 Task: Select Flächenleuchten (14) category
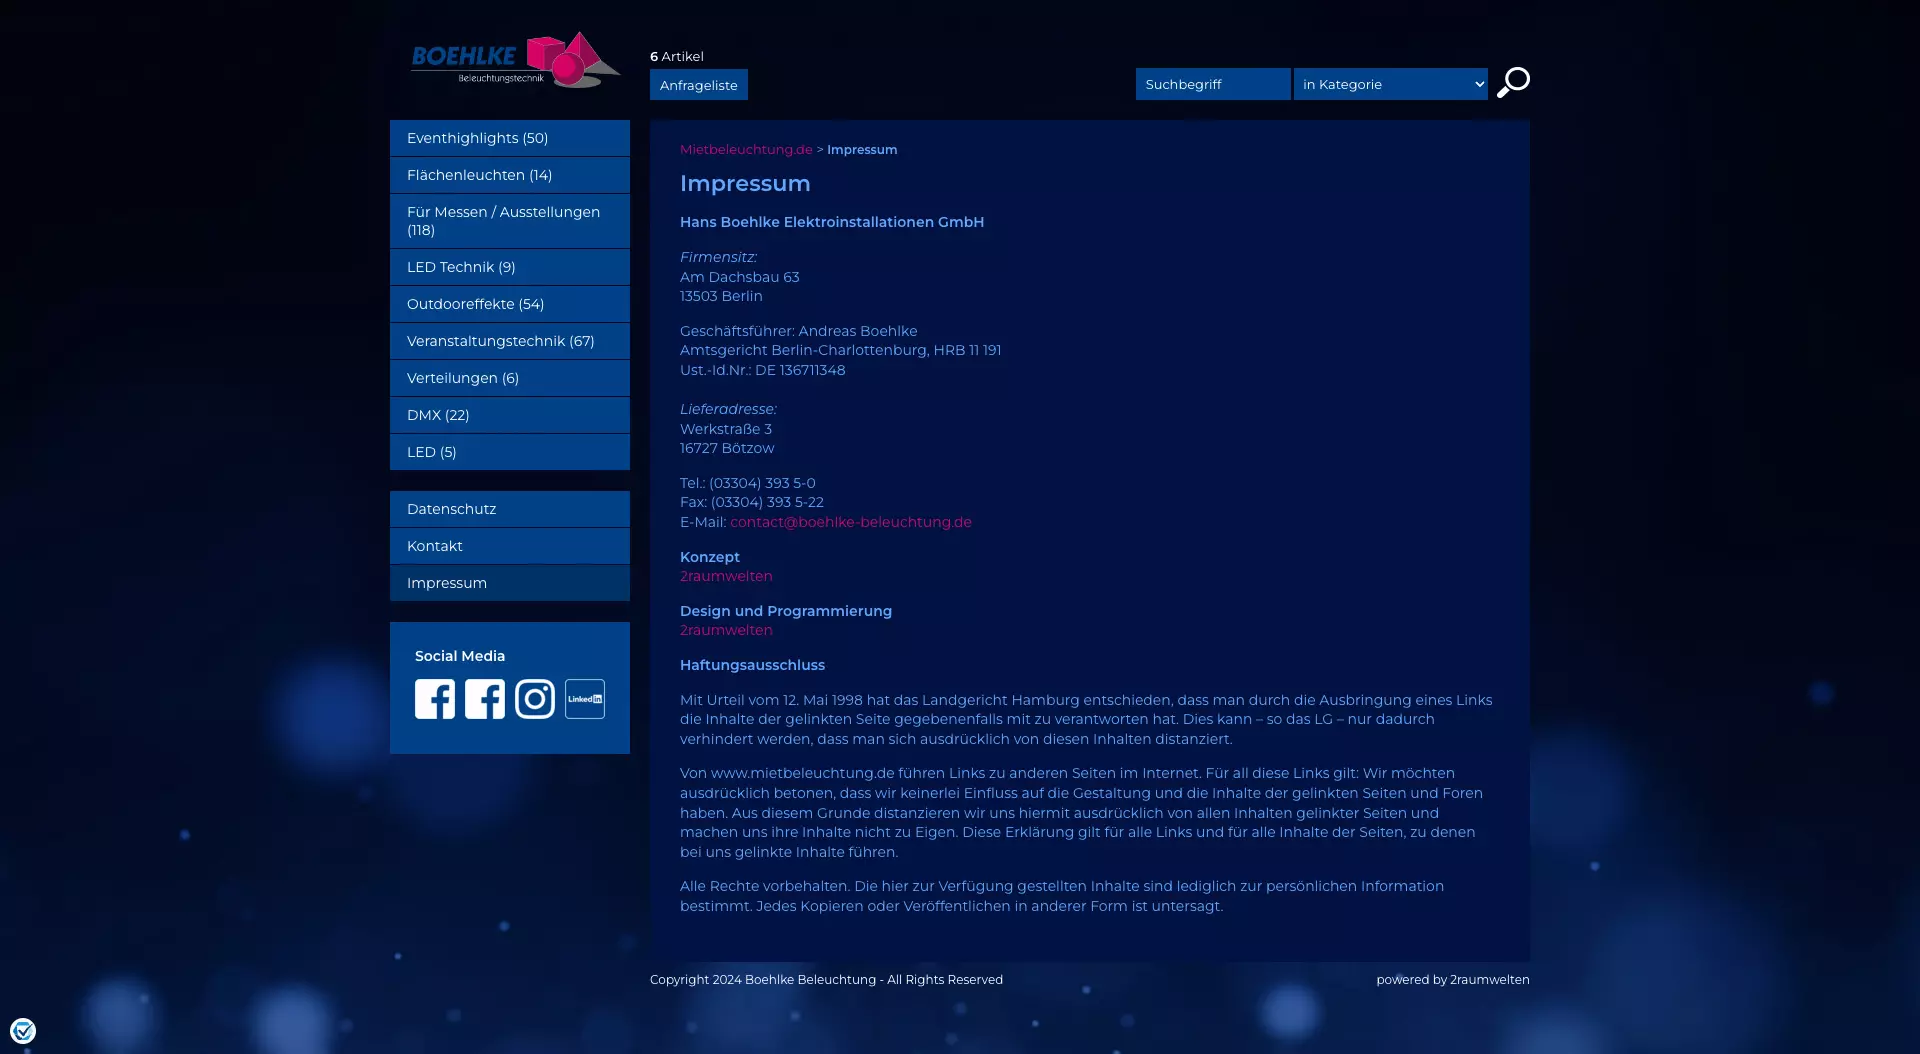tap(510, 175)
